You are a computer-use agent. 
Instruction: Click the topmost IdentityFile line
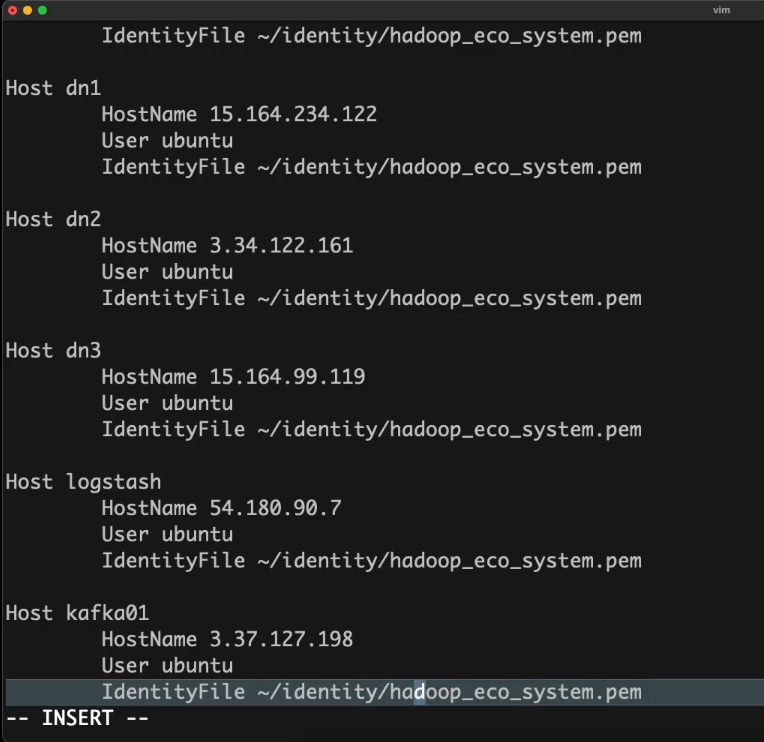(371, 36)
